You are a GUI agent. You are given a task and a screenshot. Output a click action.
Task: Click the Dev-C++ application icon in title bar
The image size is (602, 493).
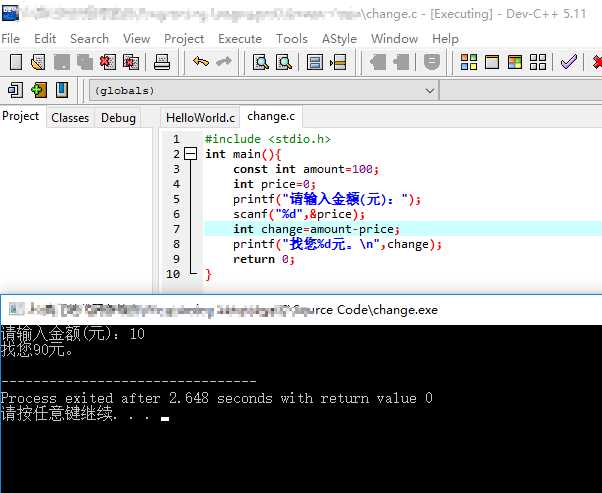pyautogui.click(x=10, y=13)
